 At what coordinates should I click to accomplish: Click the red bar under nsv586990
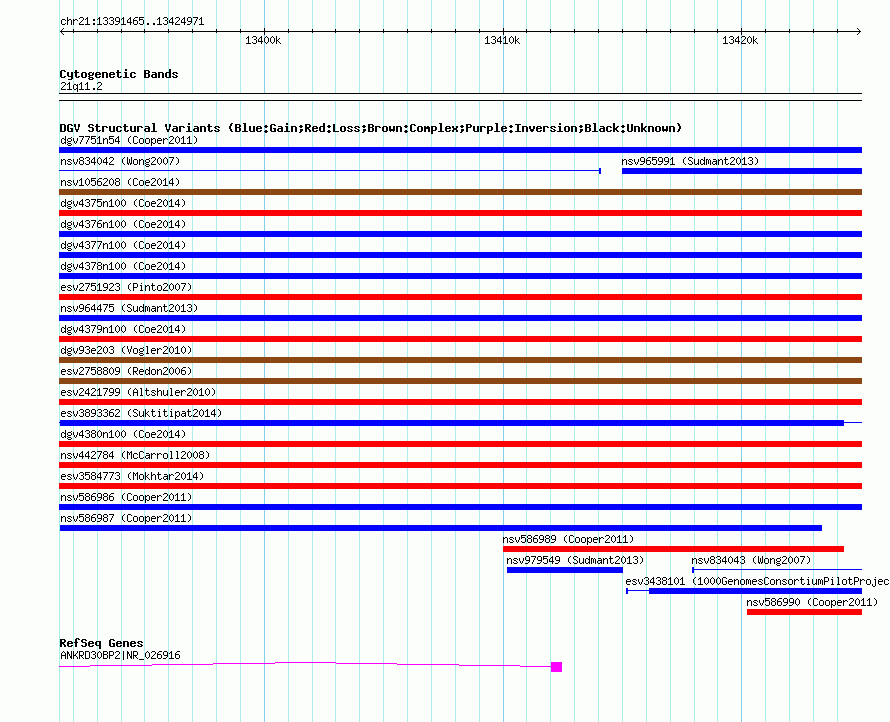pos(804,612)
